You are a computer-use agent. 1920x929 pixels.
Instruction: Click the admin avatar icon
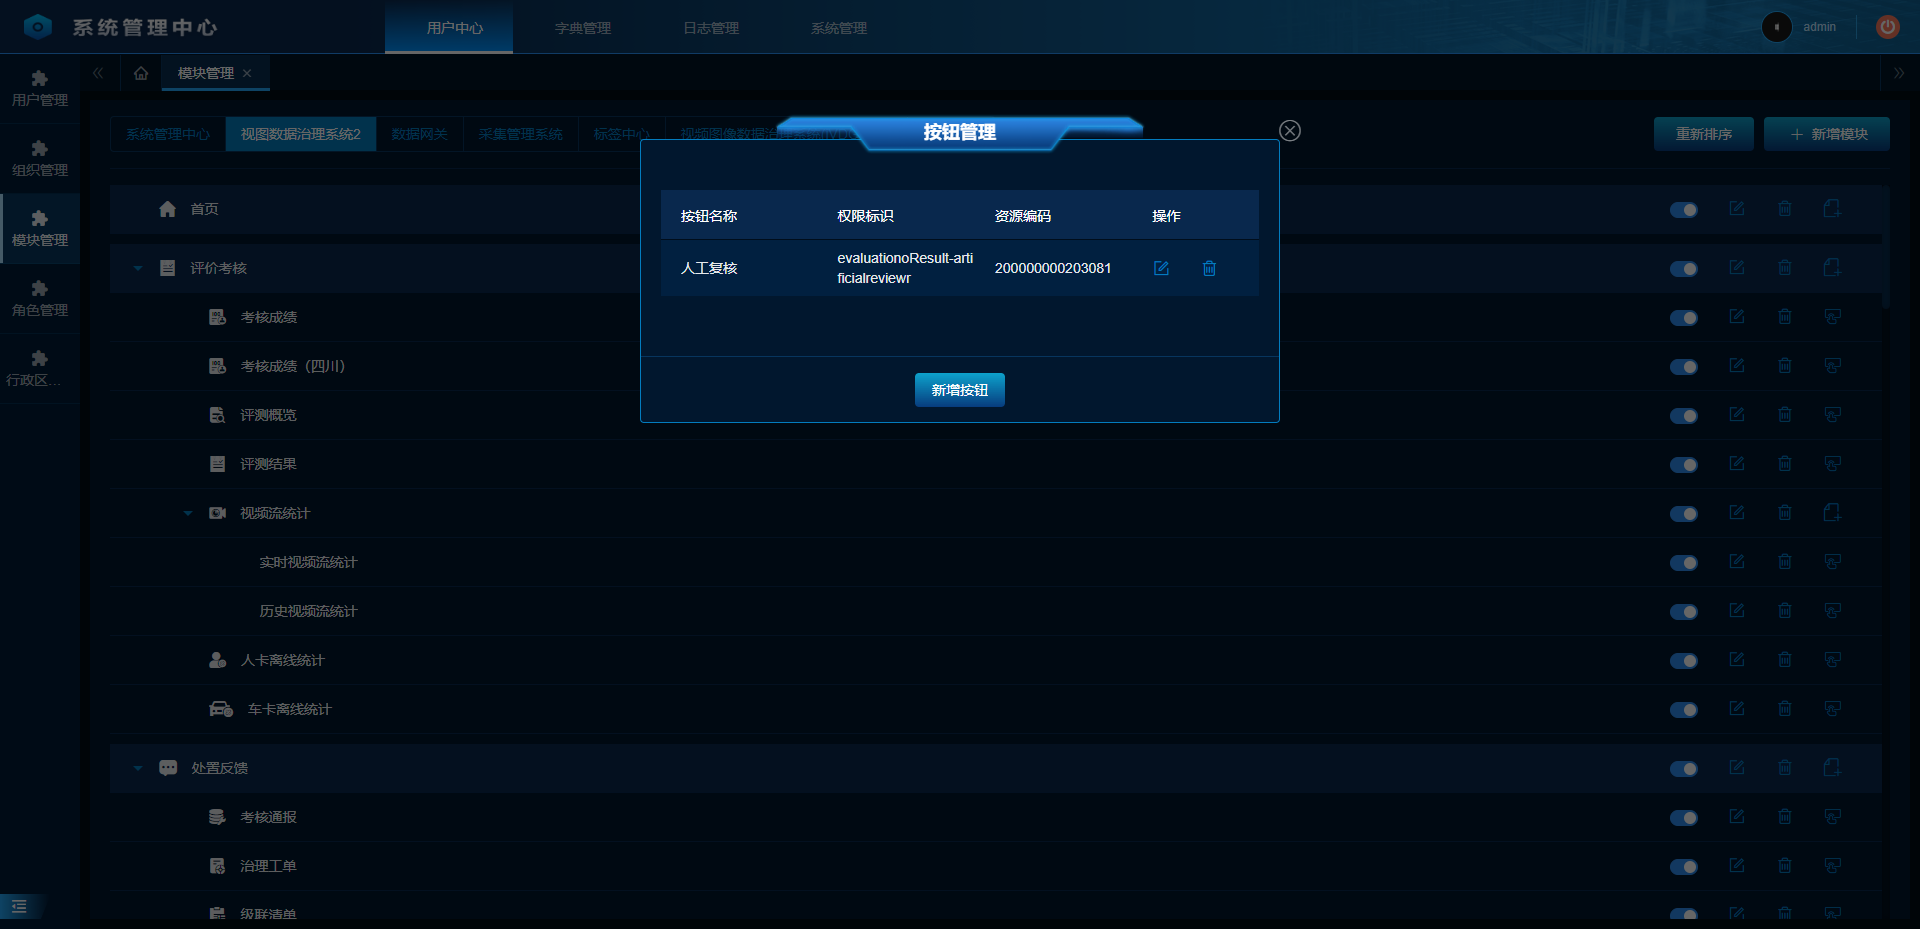pyautogui.click(x=1776, y=27)
